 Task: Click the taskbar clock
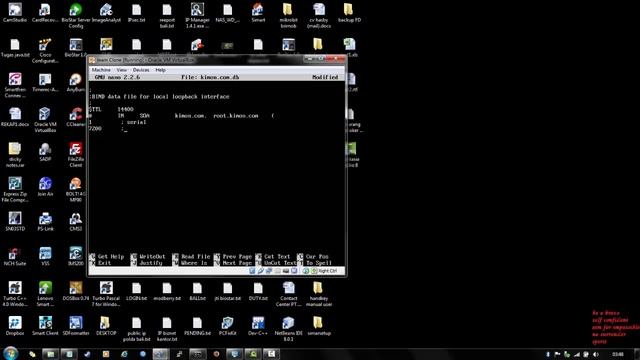coord(618,354)
